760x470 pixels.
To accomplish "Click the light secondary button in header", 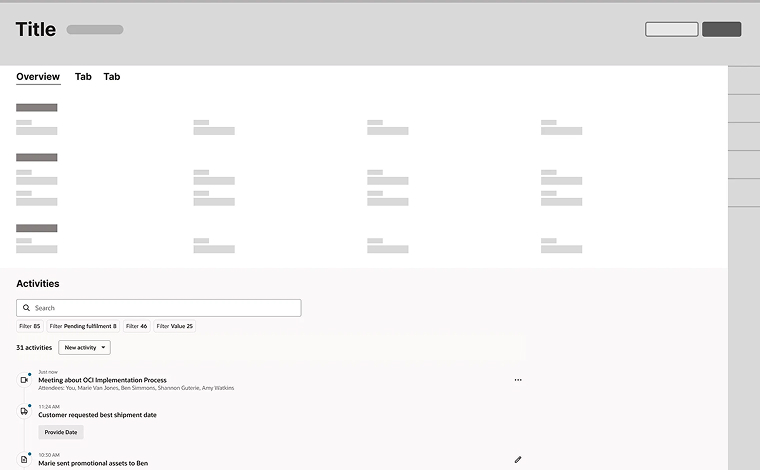I will (x=672, y=29).
